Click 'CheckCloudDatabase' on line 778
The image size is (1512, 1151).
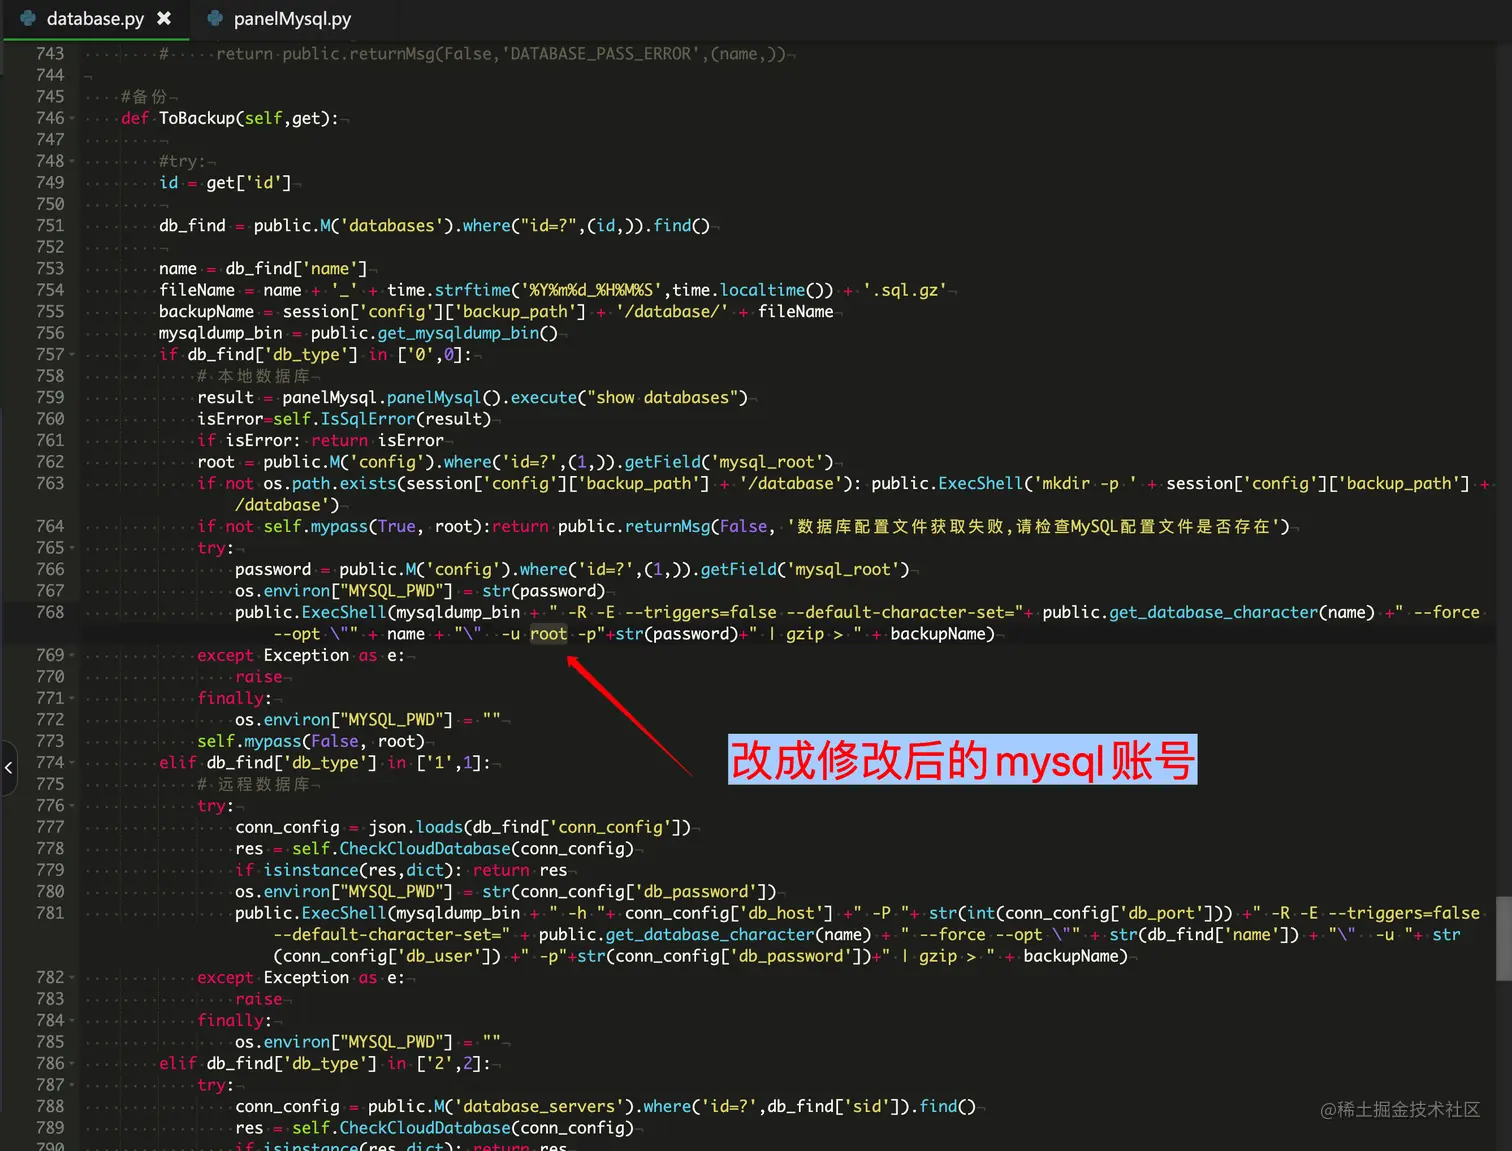pos(425,849)
